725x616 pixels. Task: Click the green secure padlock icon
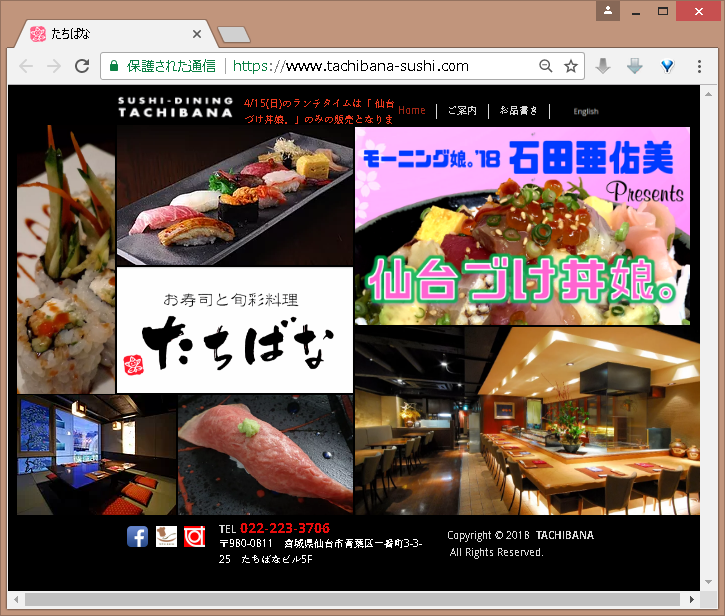(114, 66)
